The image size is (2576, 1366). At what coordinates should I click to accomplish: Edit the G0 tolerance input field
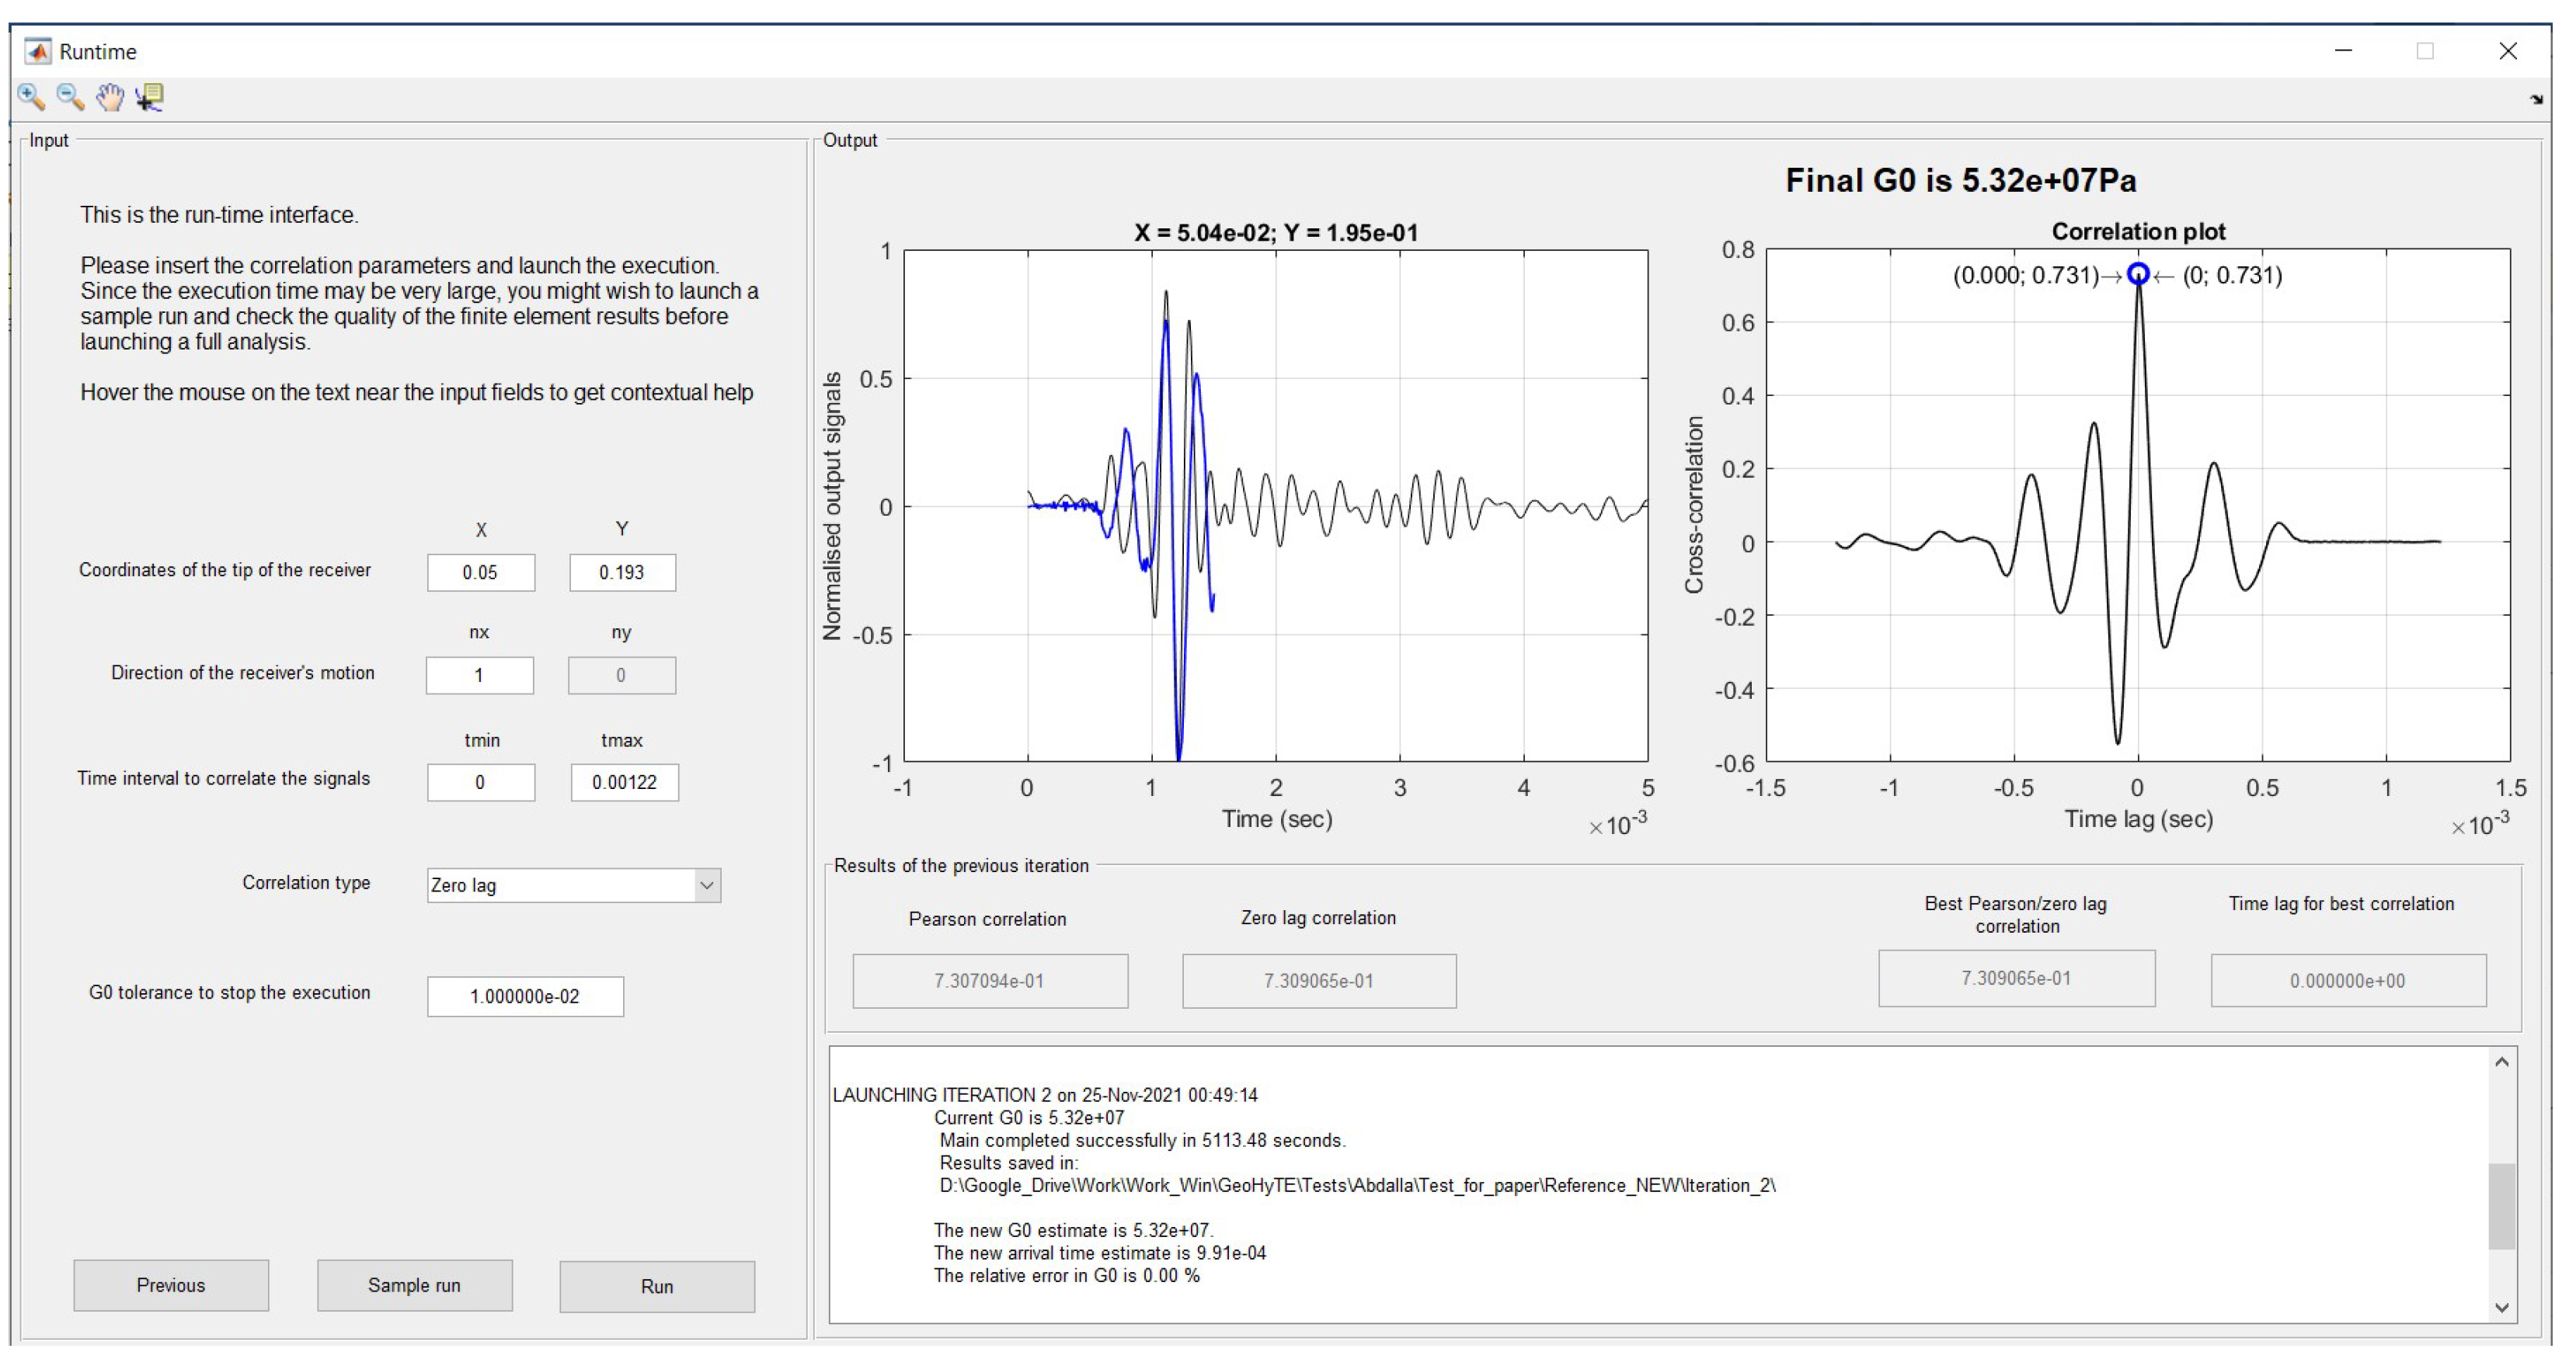pyautogui.click(x=525, y=996)
